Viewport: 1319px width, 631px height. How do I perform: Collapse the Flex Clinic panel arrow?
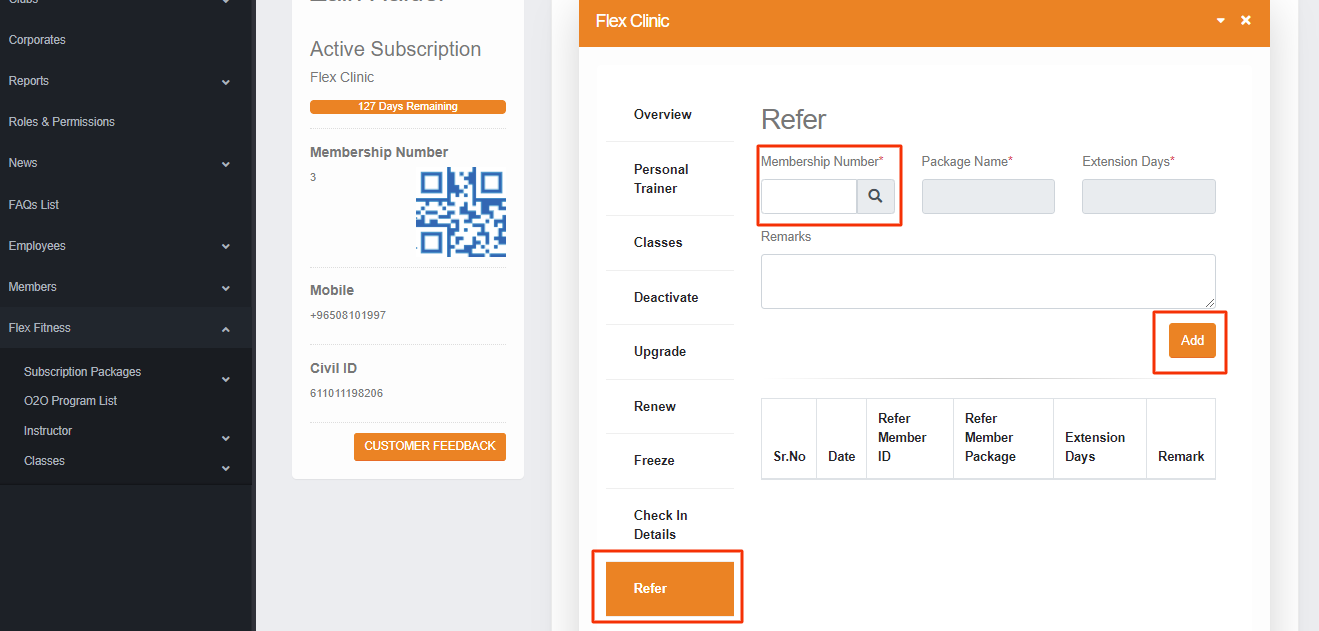point(1220,21)
